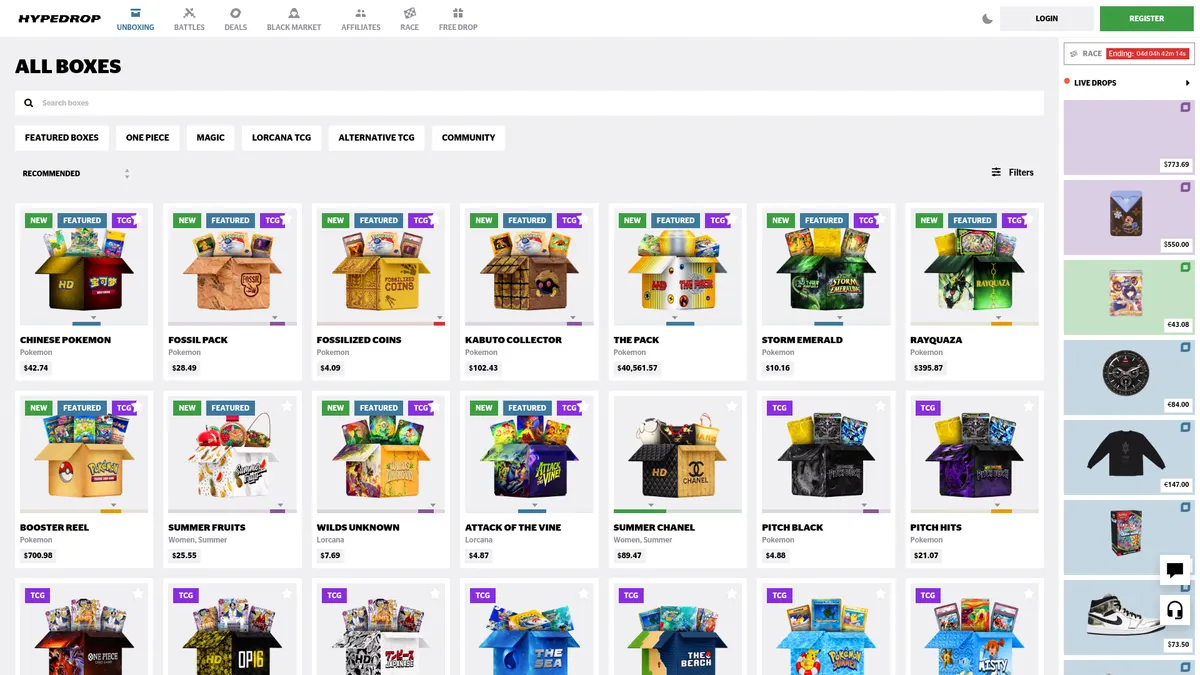Viewport: 1200px width, 675px height.
Task: Favorite The Pack box star
Action: tap(732, 219)
